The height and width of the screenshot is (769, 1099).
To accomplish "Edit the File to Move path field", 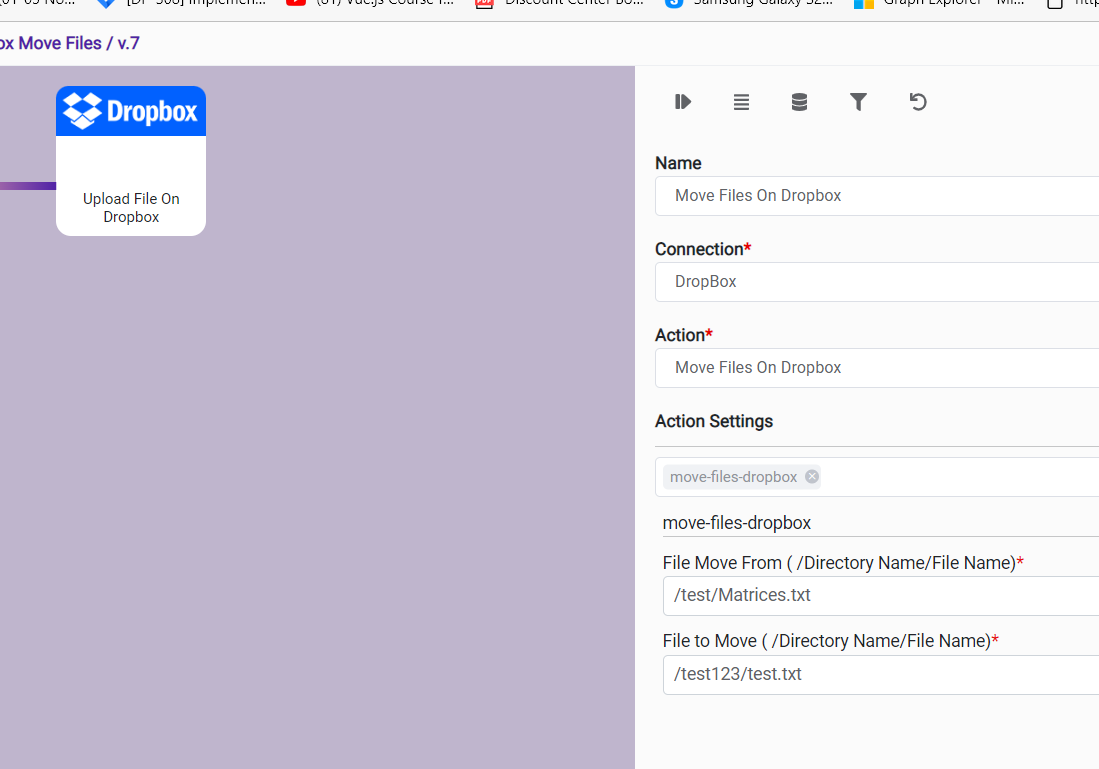I will point(880,675).
